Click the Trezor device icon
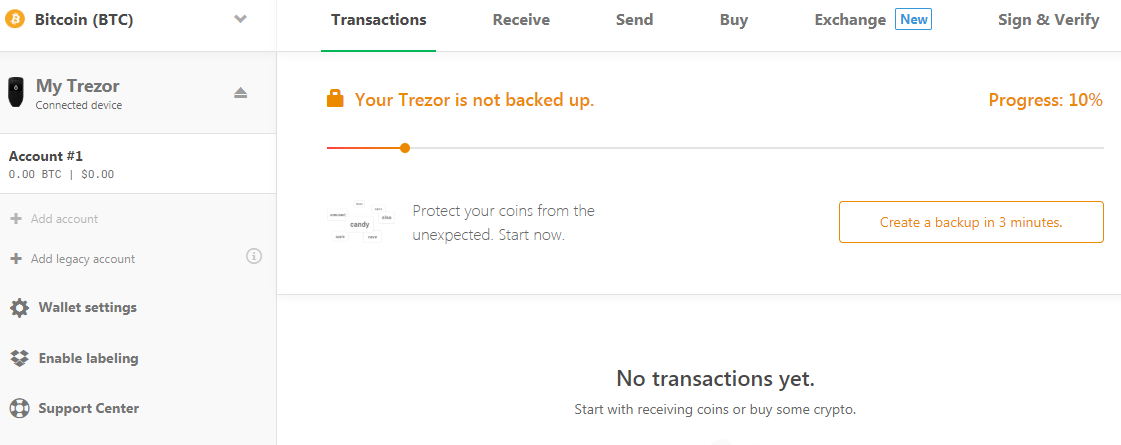This screenshot has width=1121, height=445. click(17, 93)
